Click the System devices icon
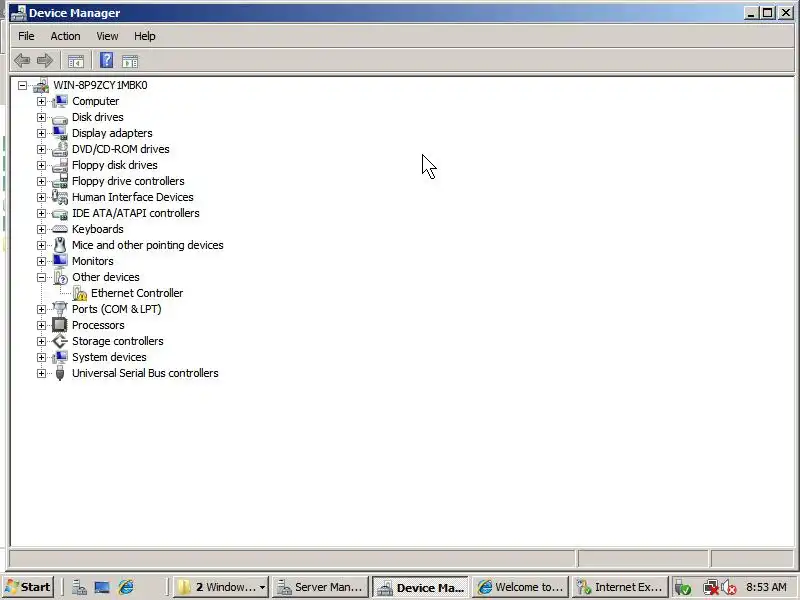 coord(60,357)
